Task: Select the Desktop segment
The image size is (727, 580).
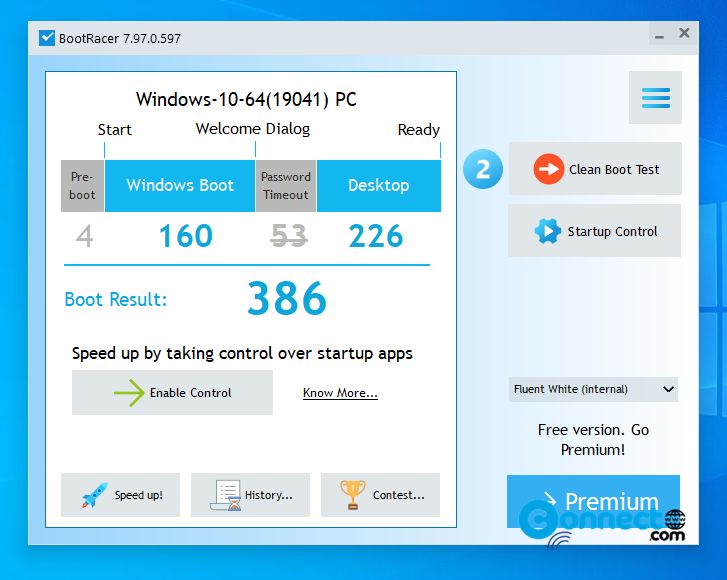Action: 379,185
